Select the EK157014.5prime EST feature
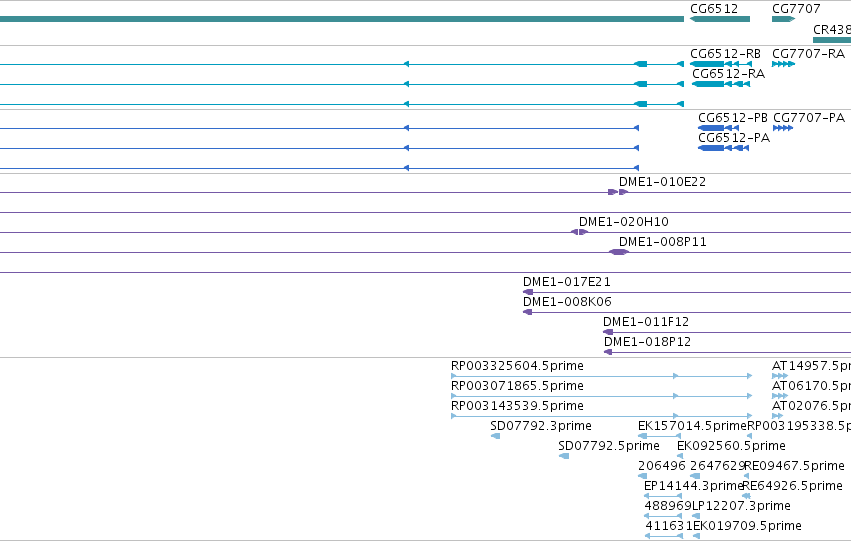The width and height of the screenshot is (851, 541). coord(659,436)
